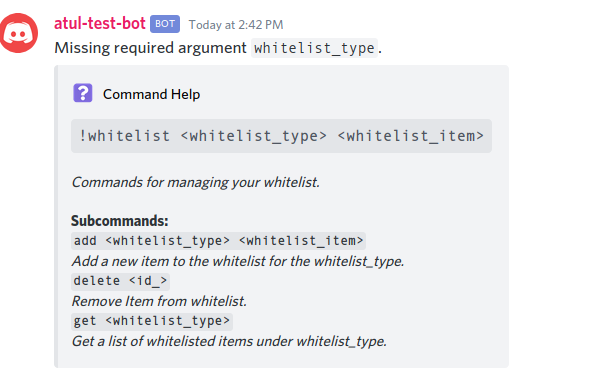
Task: Click 'Add a new item to the whitelist' description
Action: click(238, 261)
